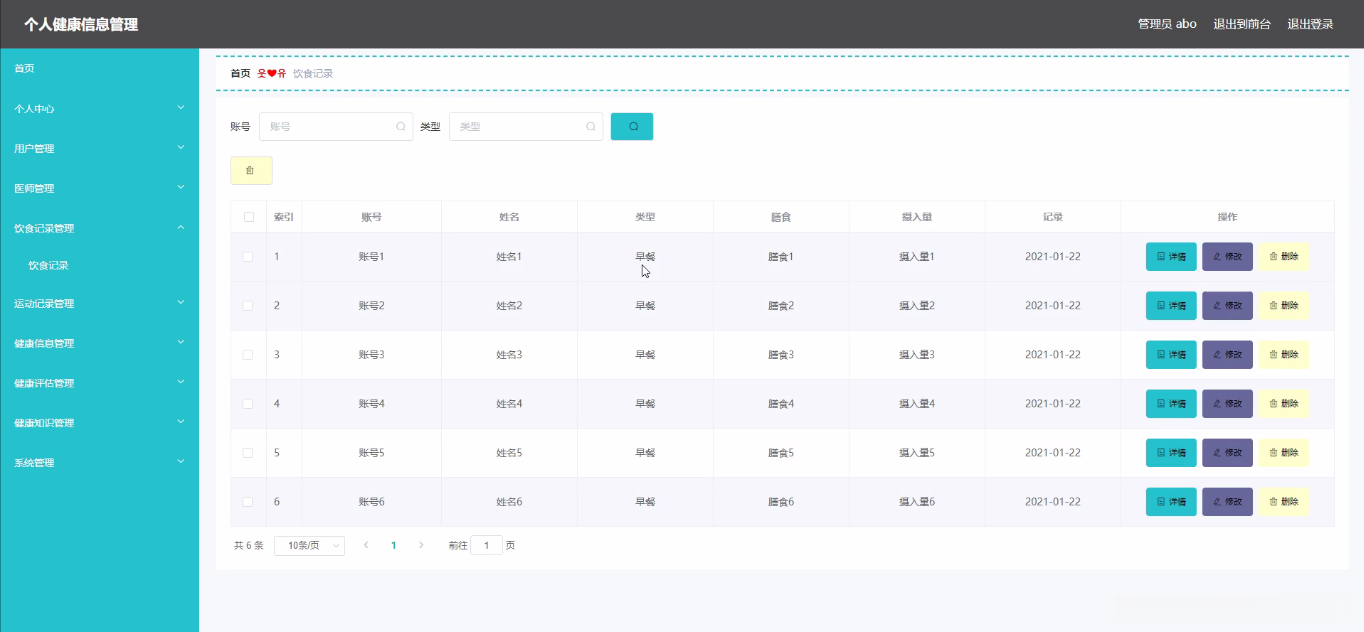Click 修改 for row 账号6
The height and width of the screenshot is (632, 1364).
pyautogui.click(x=1227, y=502)
